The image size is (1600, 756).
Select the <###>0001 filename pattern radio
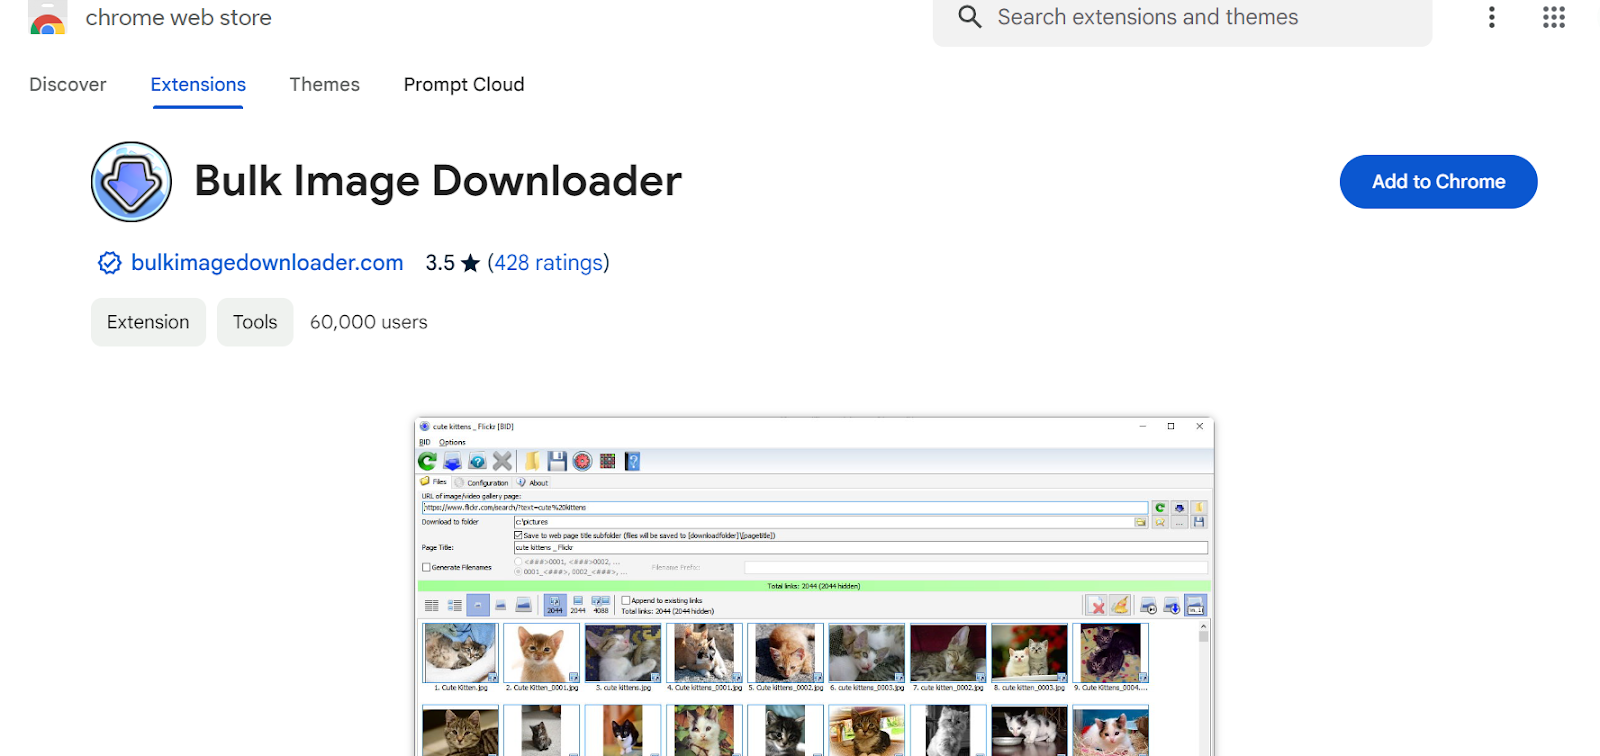coord(518,561)
